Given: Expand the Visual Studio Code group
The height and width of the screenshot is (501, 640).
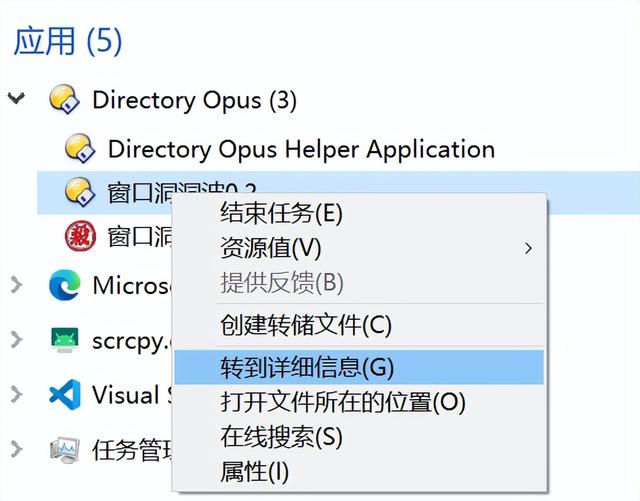Looking at the screenshot, I should click(16, 394).
